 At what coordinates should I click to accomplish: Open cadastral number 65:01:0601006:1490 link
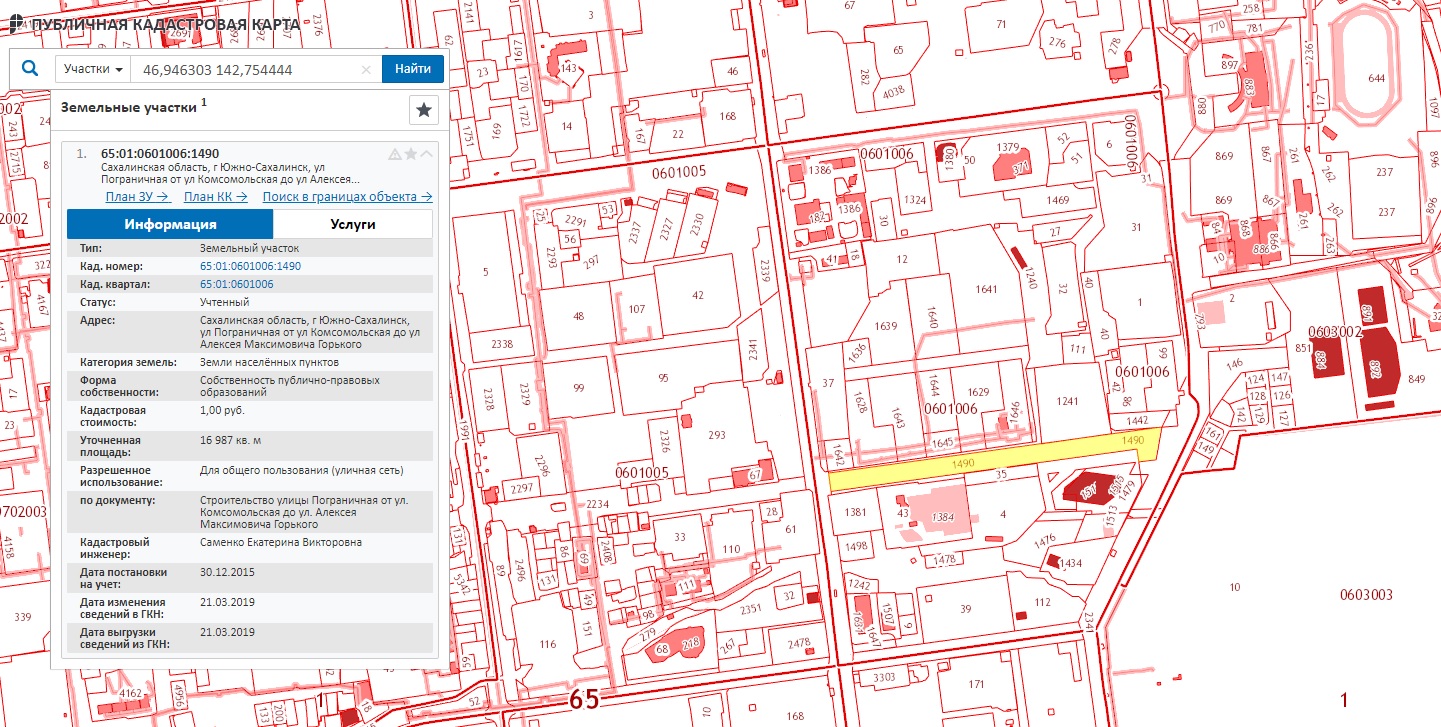(x=250, y=267)
